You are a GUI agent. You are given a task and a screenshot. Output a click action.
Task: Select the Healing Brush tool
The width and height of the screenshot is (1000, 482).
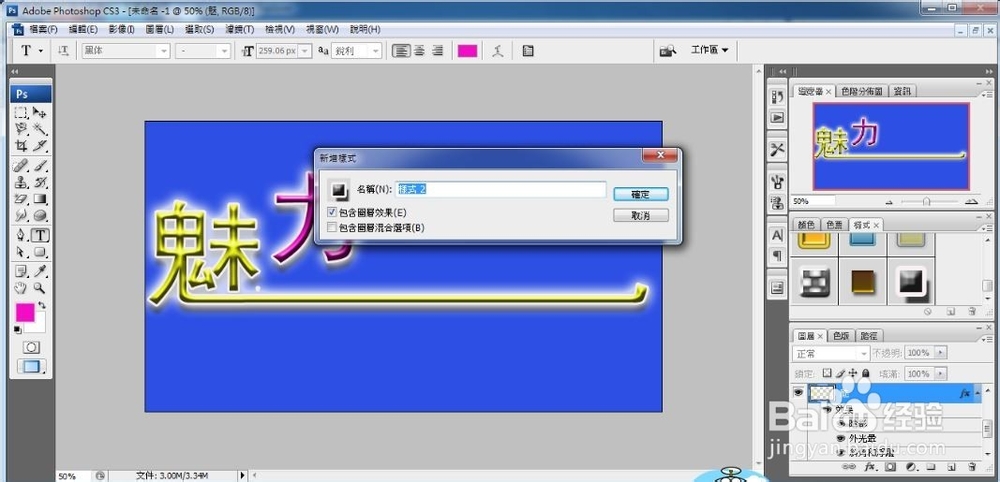click(22, 166)
